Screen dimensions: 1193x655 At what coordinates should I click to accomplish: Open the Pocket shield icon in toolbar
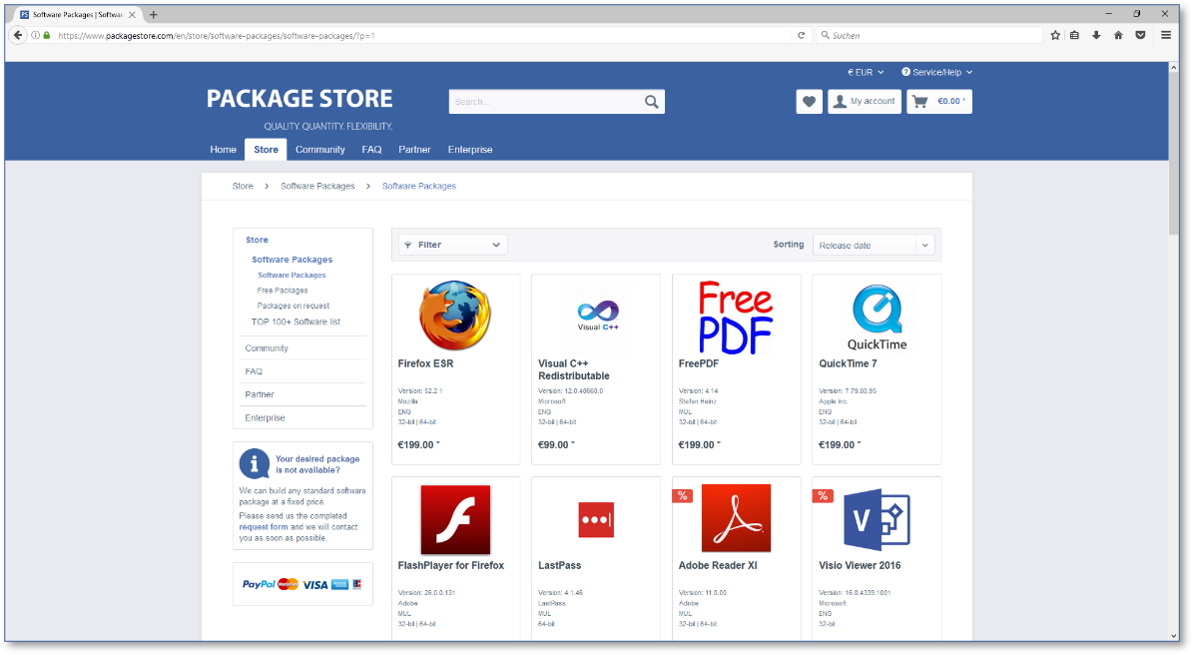[1141, 35]
